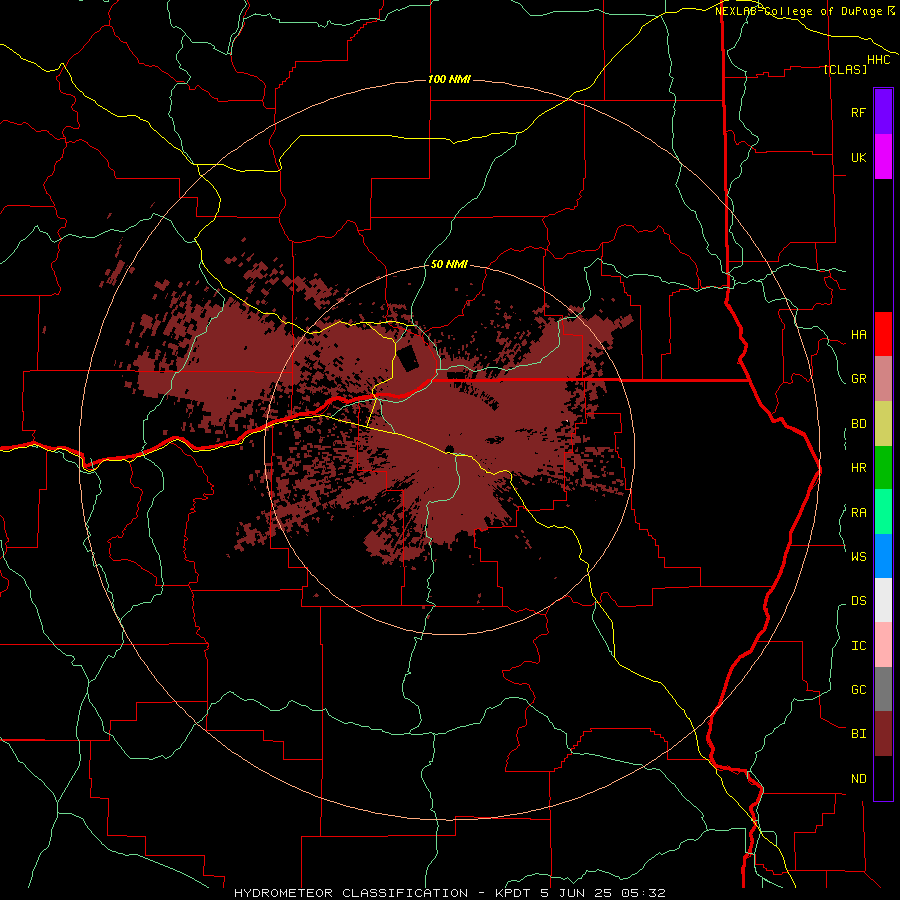The width and height of the screenshot is (900, 900).
Task: Click the UK legend label
Action: tap(858, 157)
